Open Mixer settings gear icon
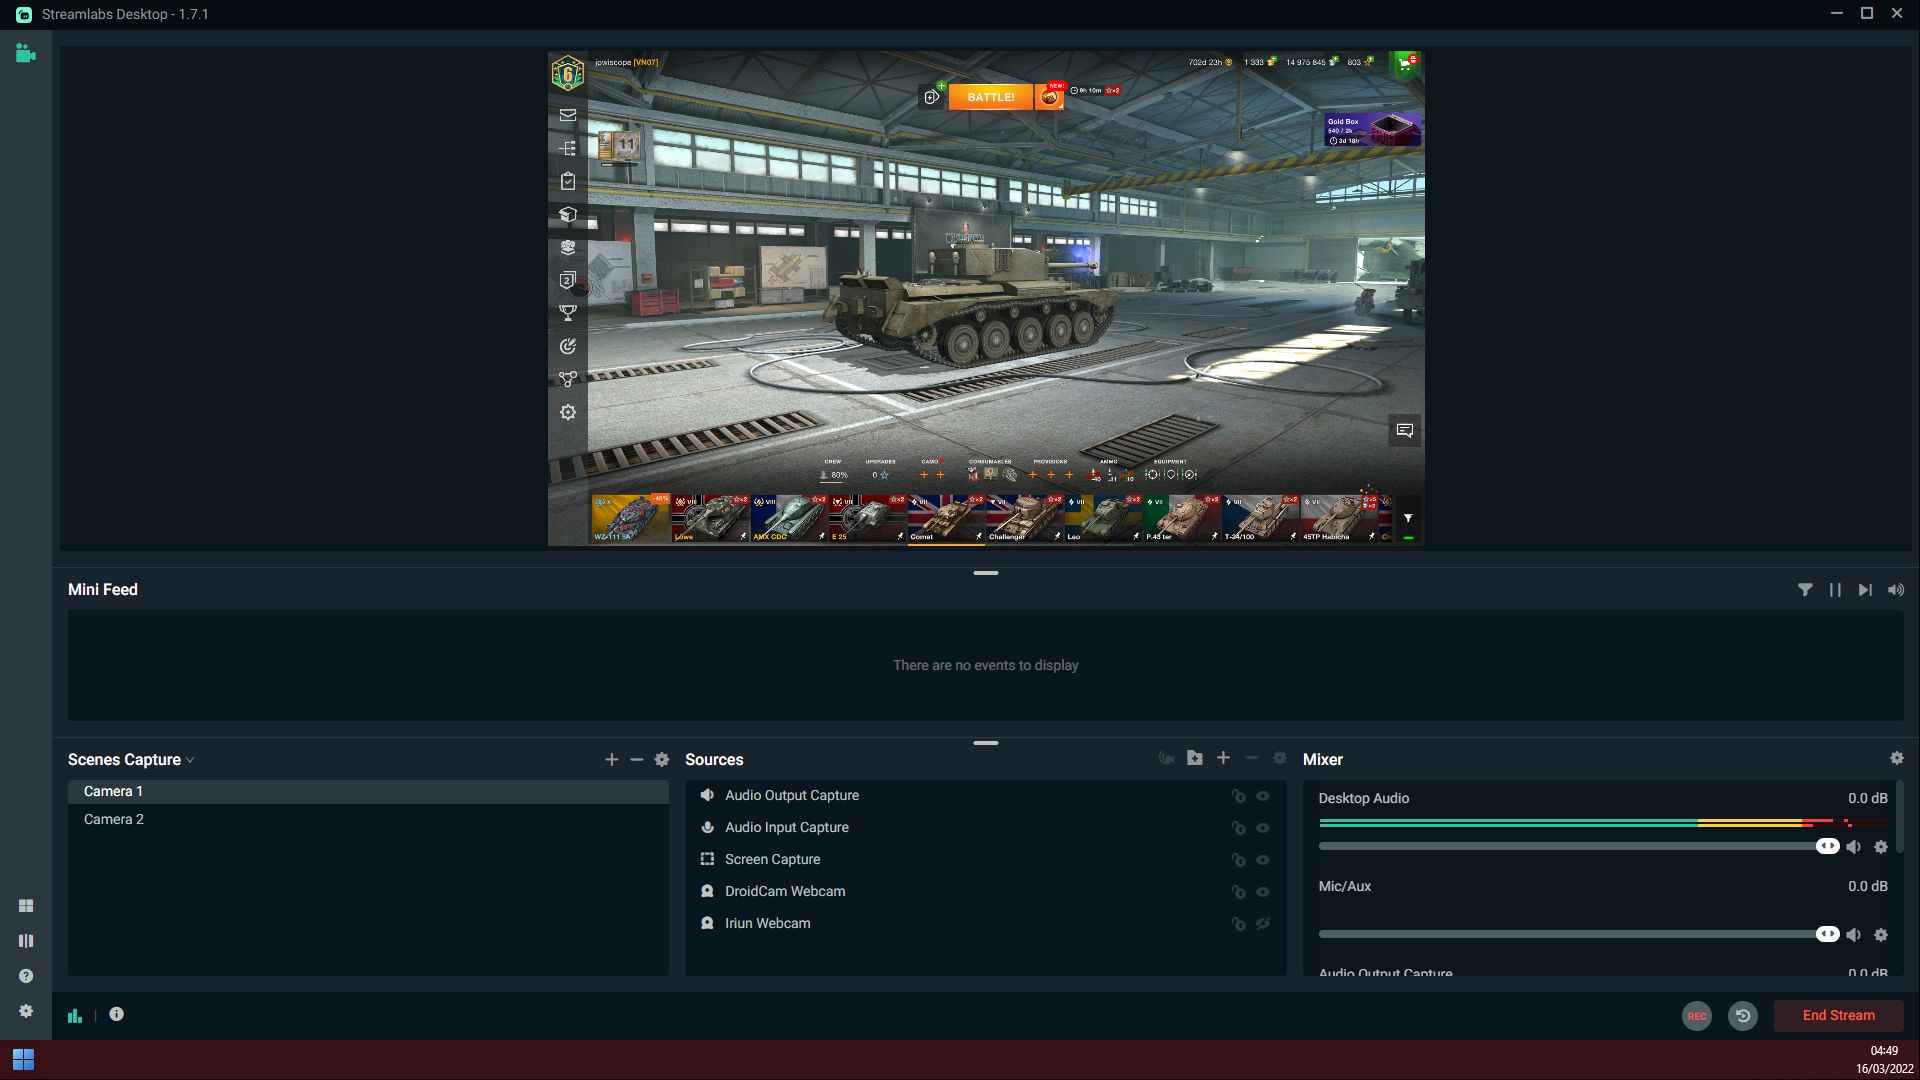 1897,758
